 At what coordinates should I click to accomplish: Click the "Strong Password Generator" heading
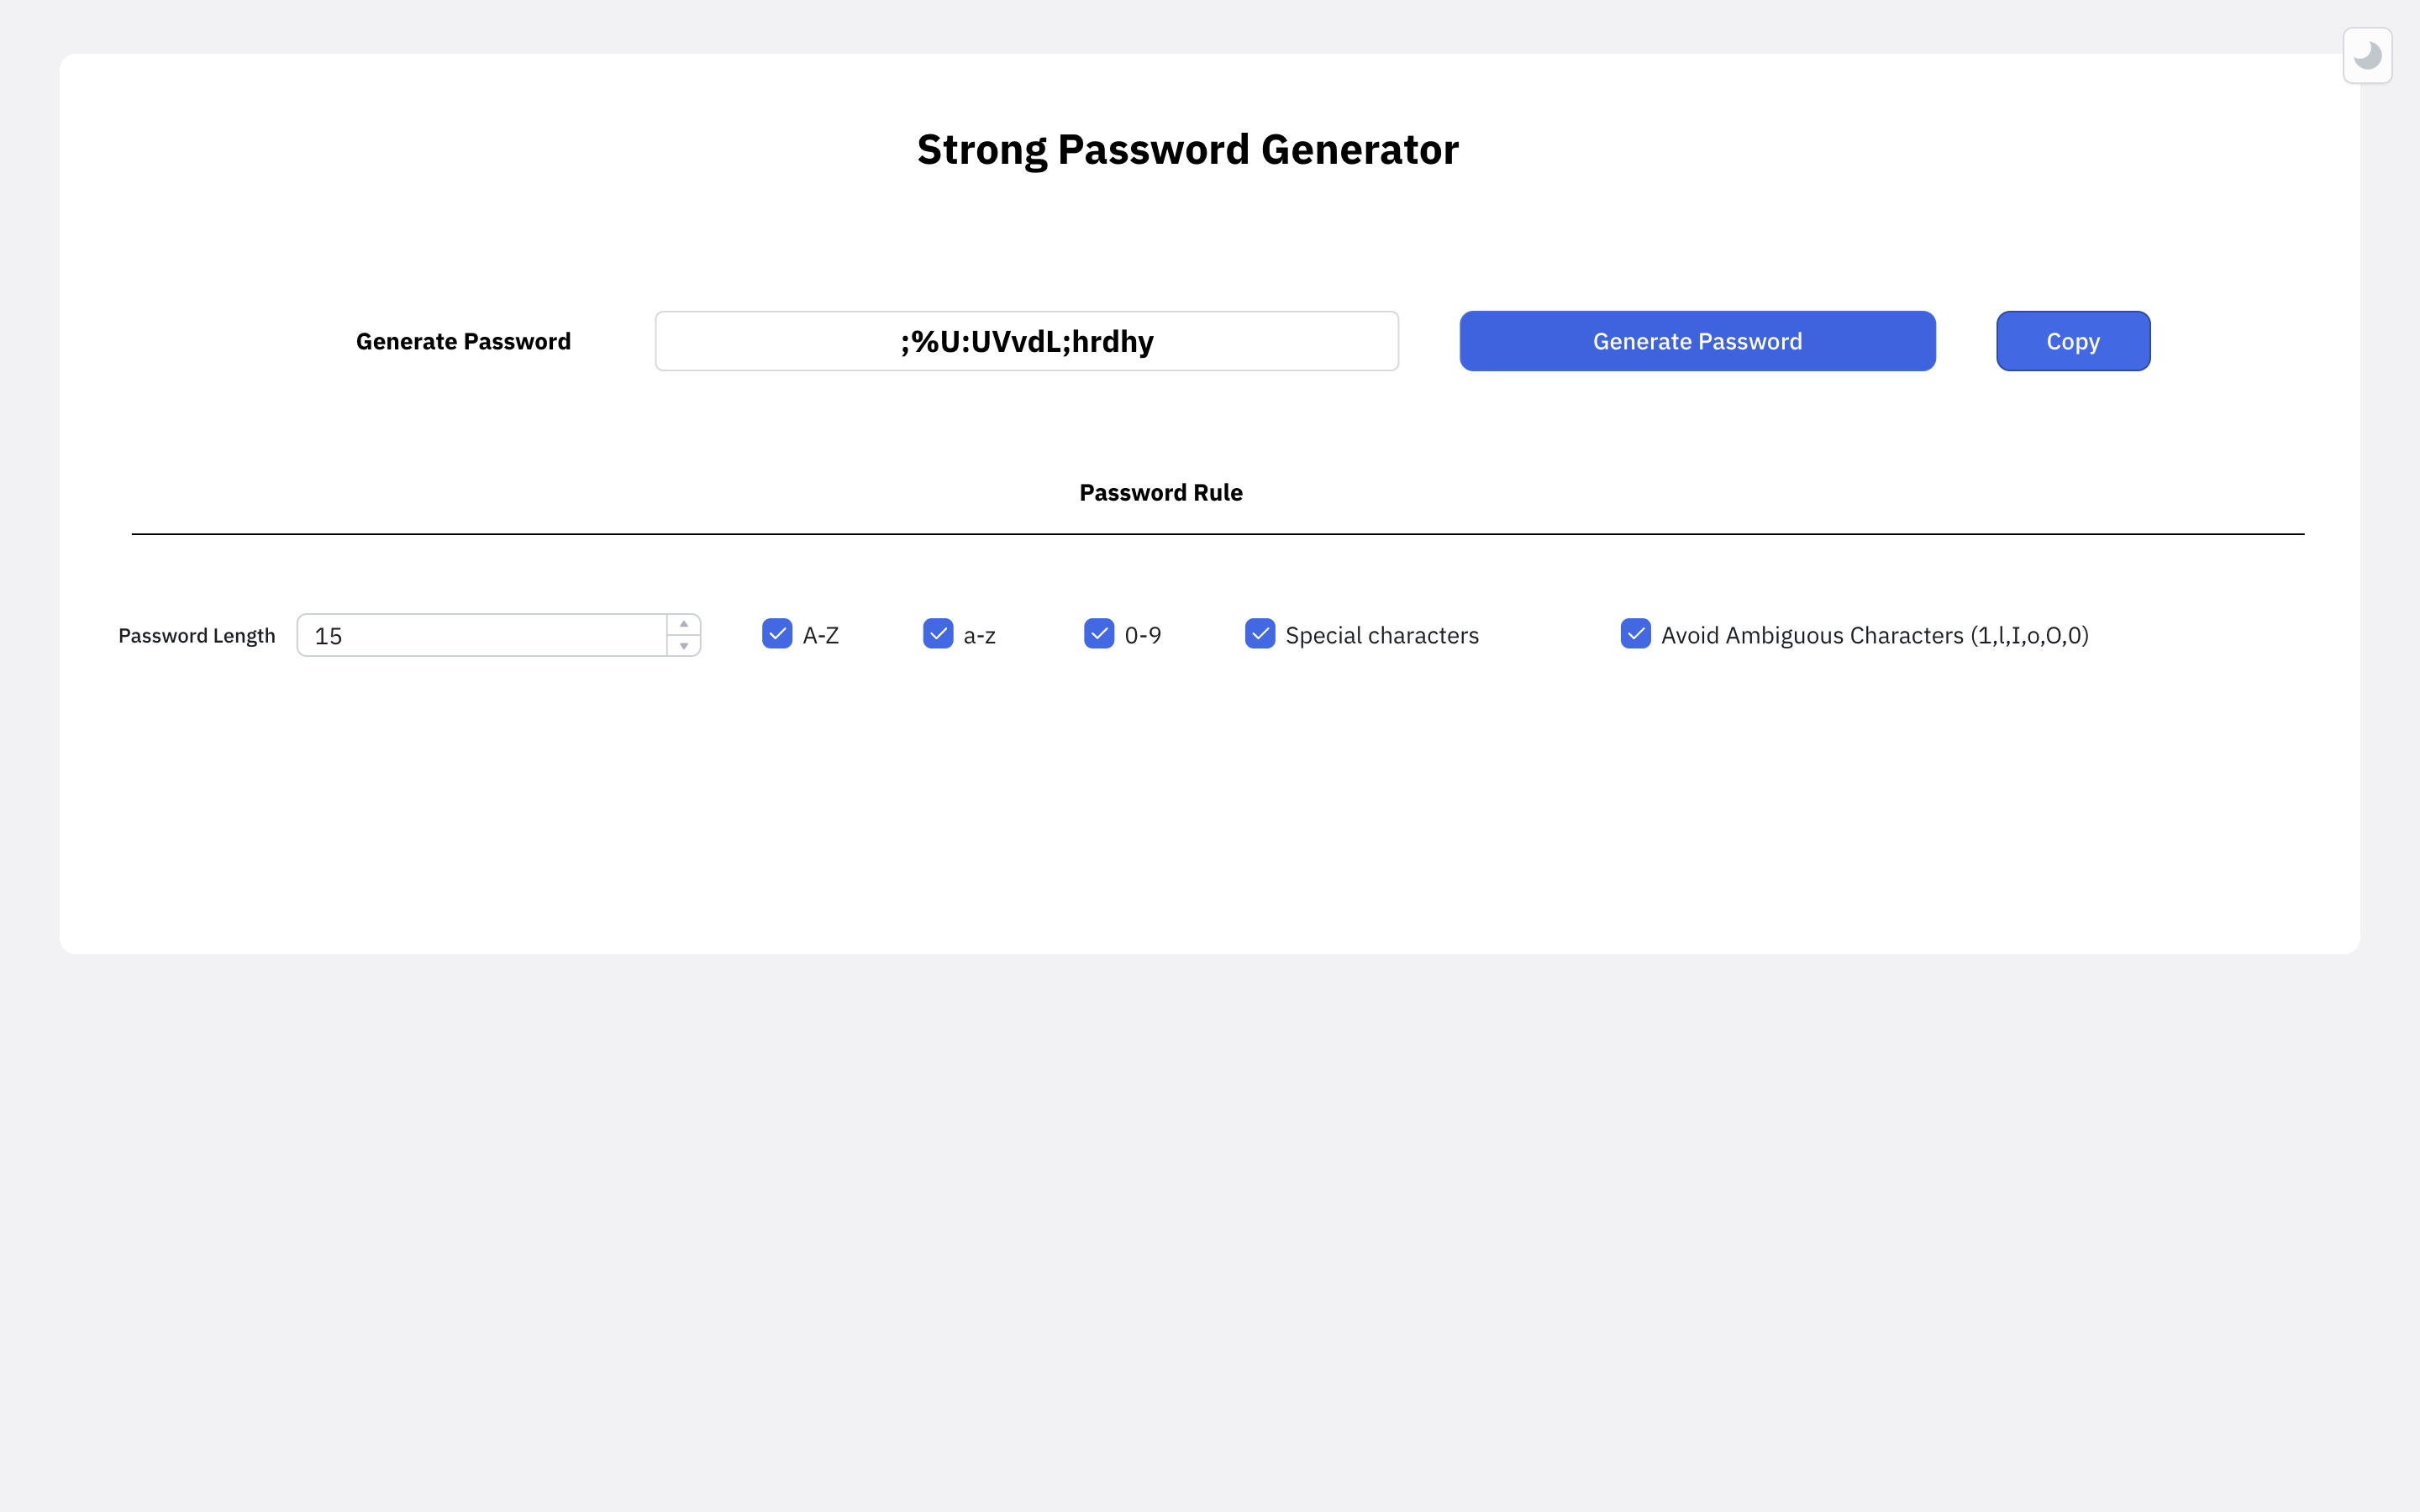[x=1187, y=150]
